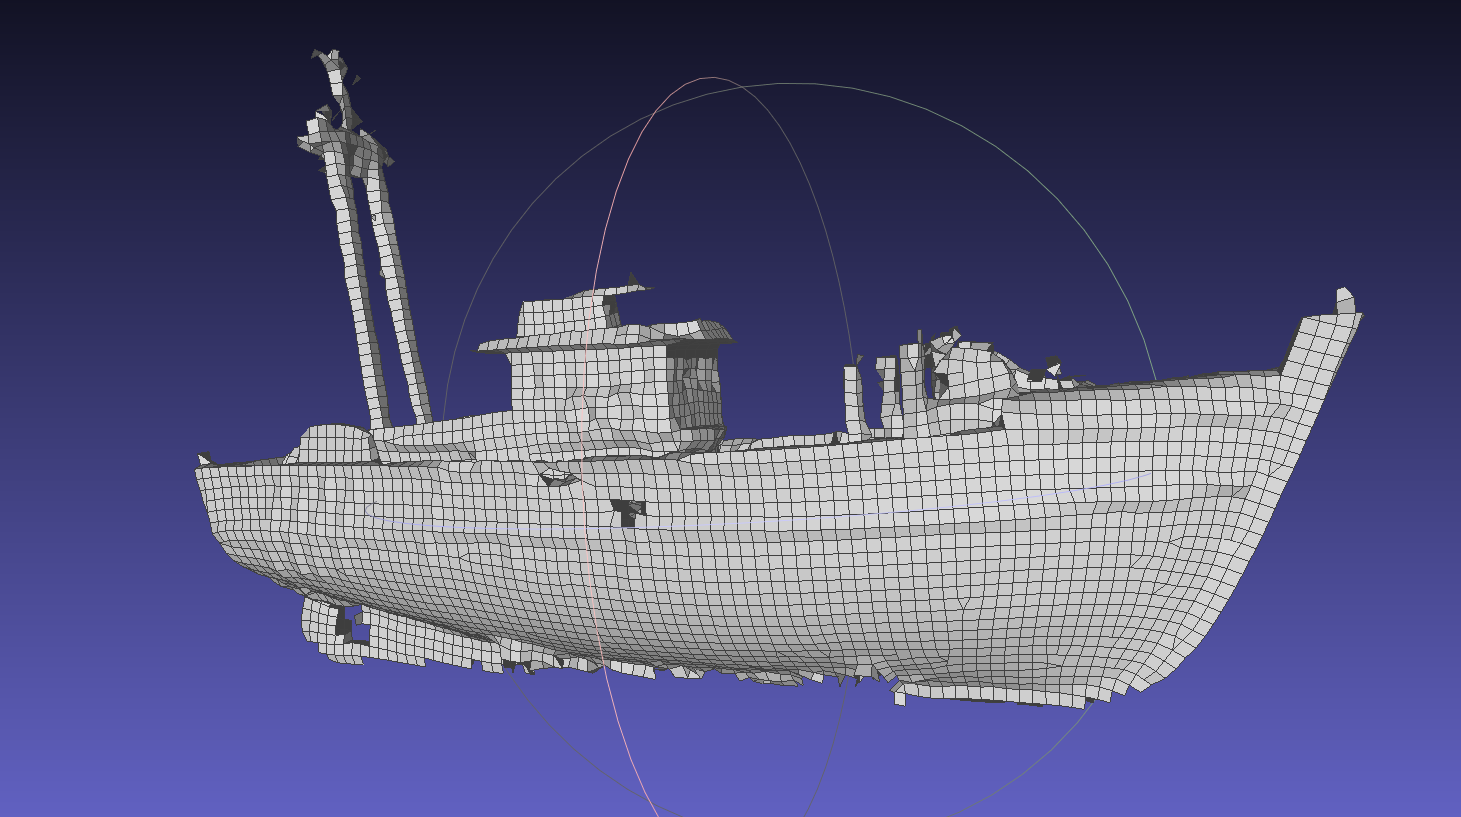Click the dark square hole in the hull side
Image resolution: width=1461 pixels, height=817 pixels.
[x=628, y=511]
